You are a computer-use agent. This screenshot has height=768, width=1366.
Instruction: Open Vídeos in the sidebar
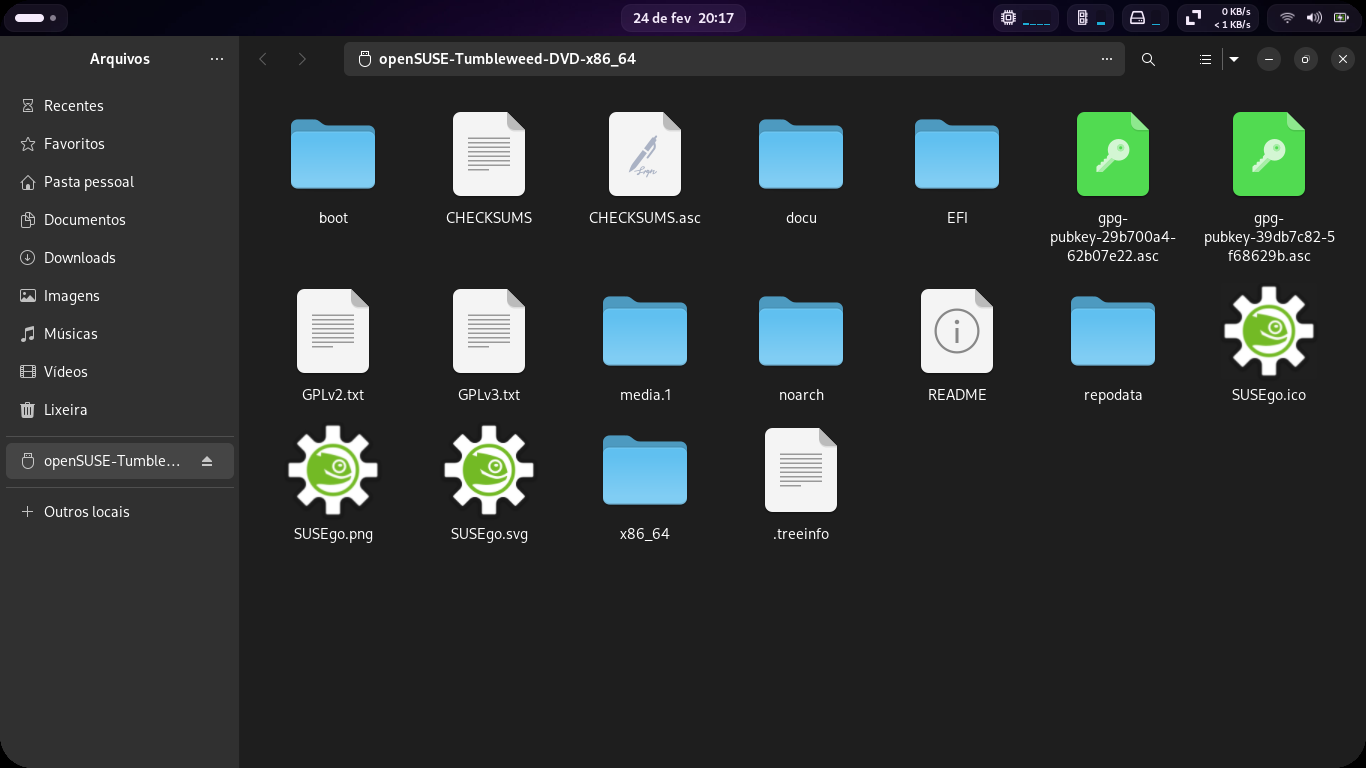(120, 372)
